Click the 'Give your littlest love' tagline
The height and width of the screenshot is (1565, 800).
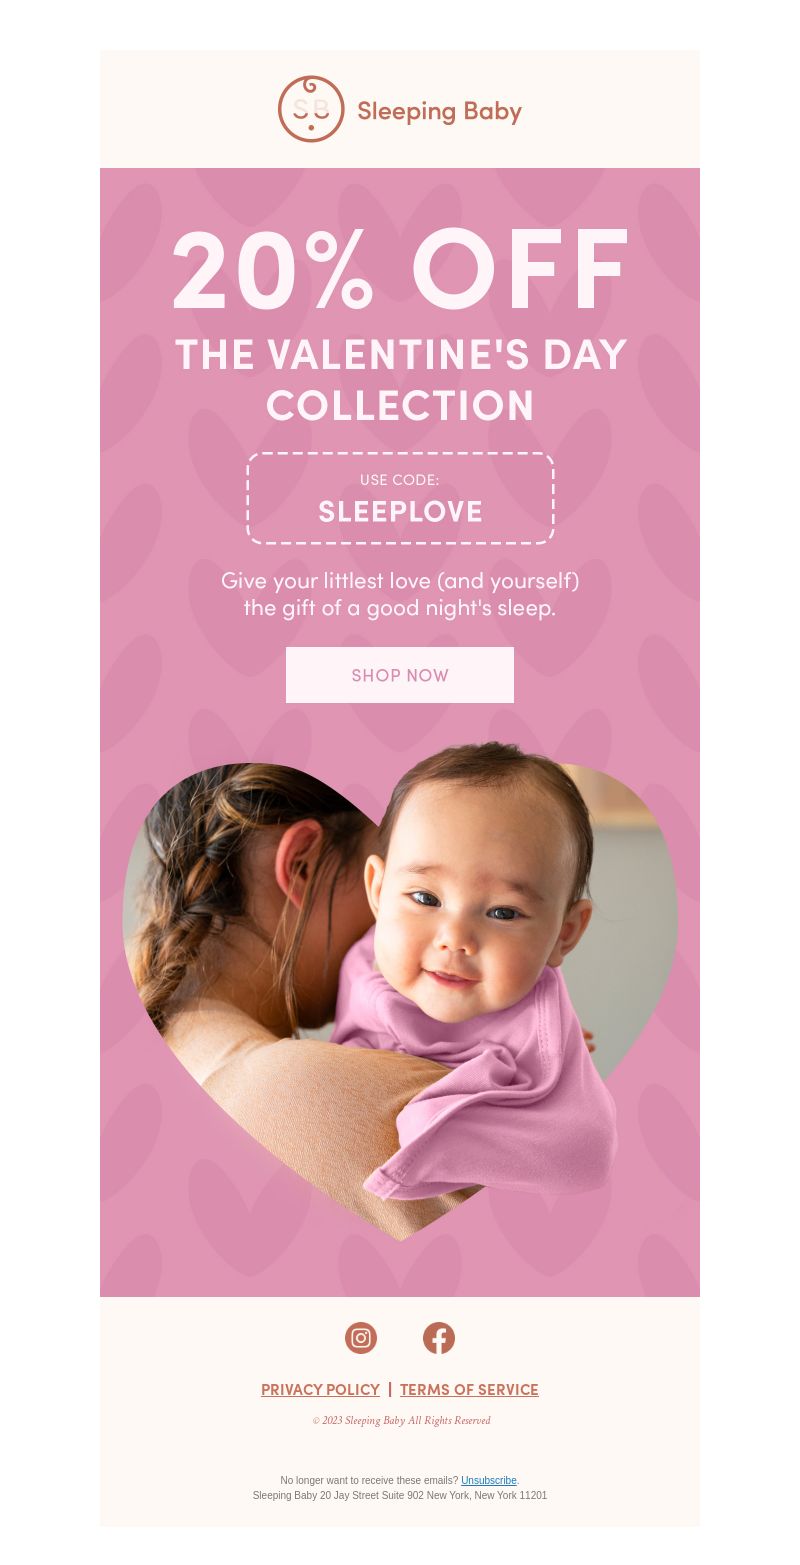coord(400,594)
